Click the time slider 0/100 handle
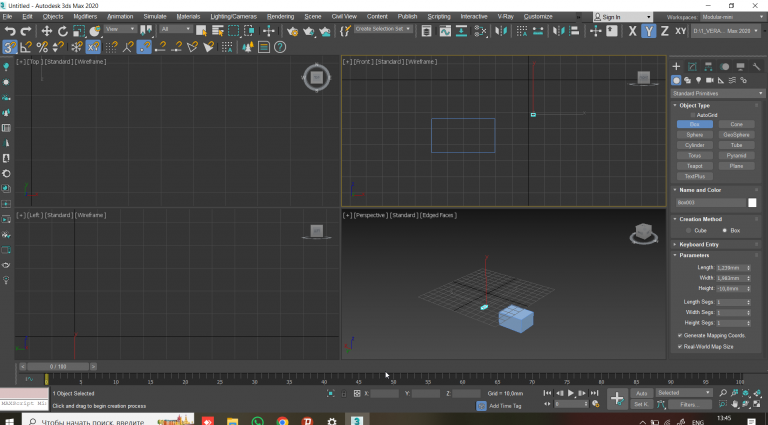 coord(58,366)
